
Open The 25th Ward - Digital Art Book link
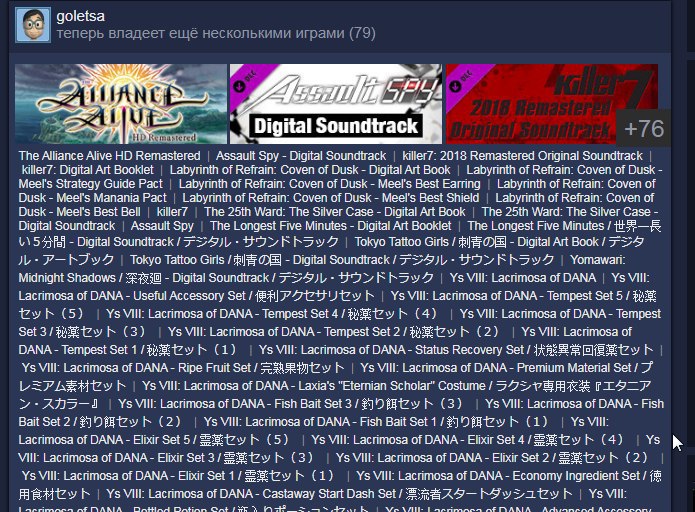click(x=335, y=212)
